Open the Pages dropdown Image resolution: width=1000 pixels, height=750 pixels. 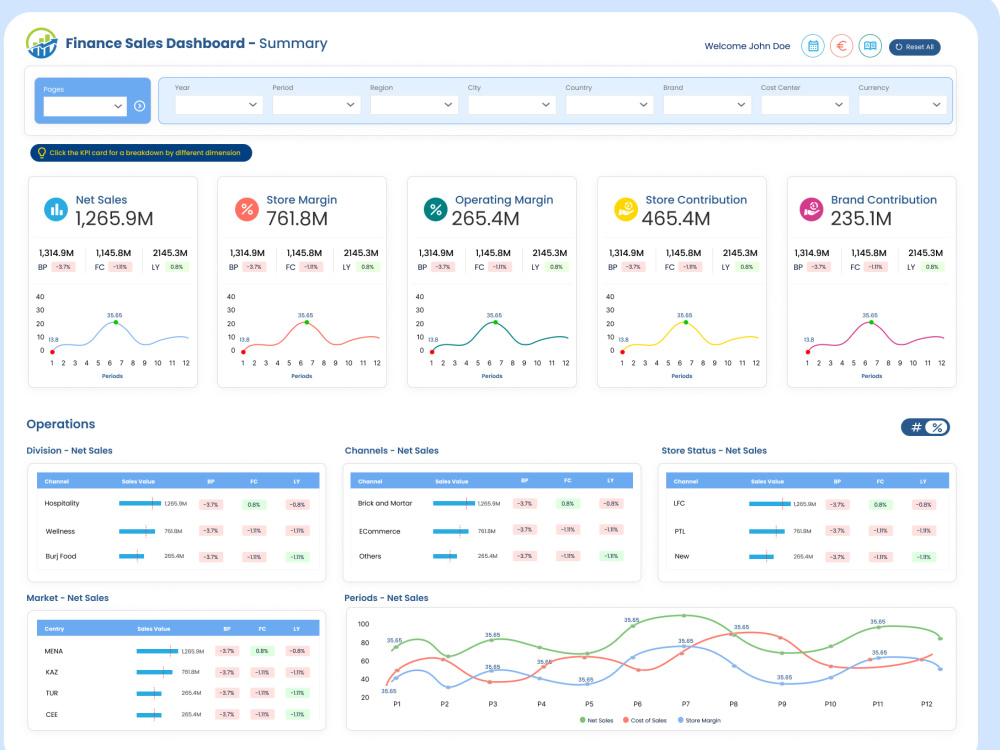[85, 106]
